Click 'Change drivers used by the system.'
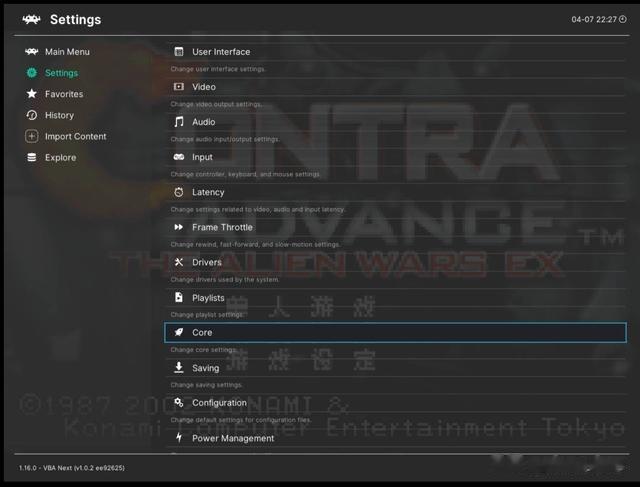The height and width of the screenshot is (487, 640). [x=225, y=280]
